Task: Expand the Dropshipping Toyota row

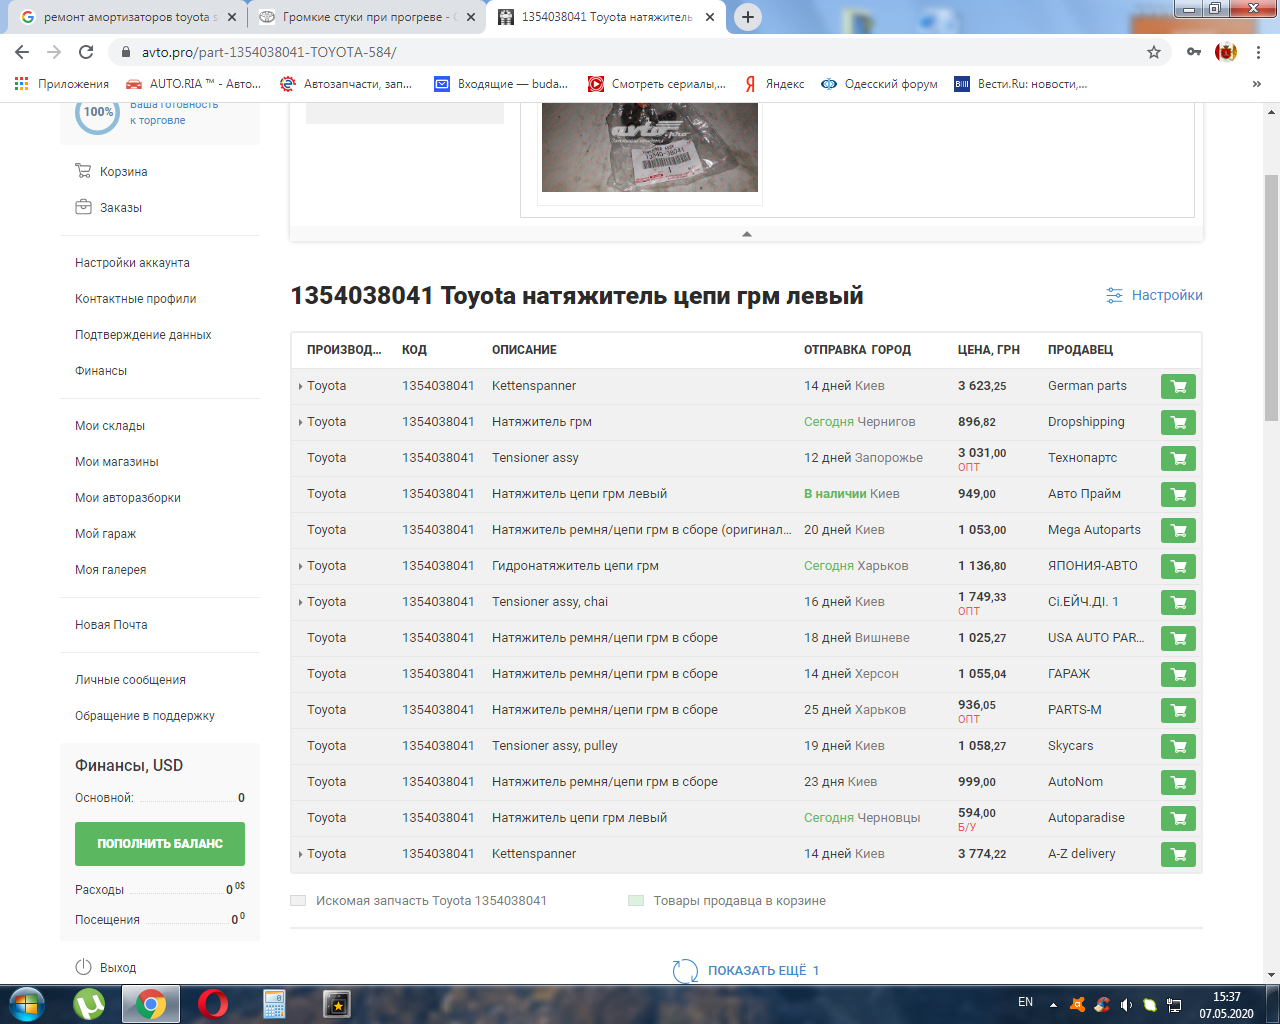Action: (x=300, y=423)
